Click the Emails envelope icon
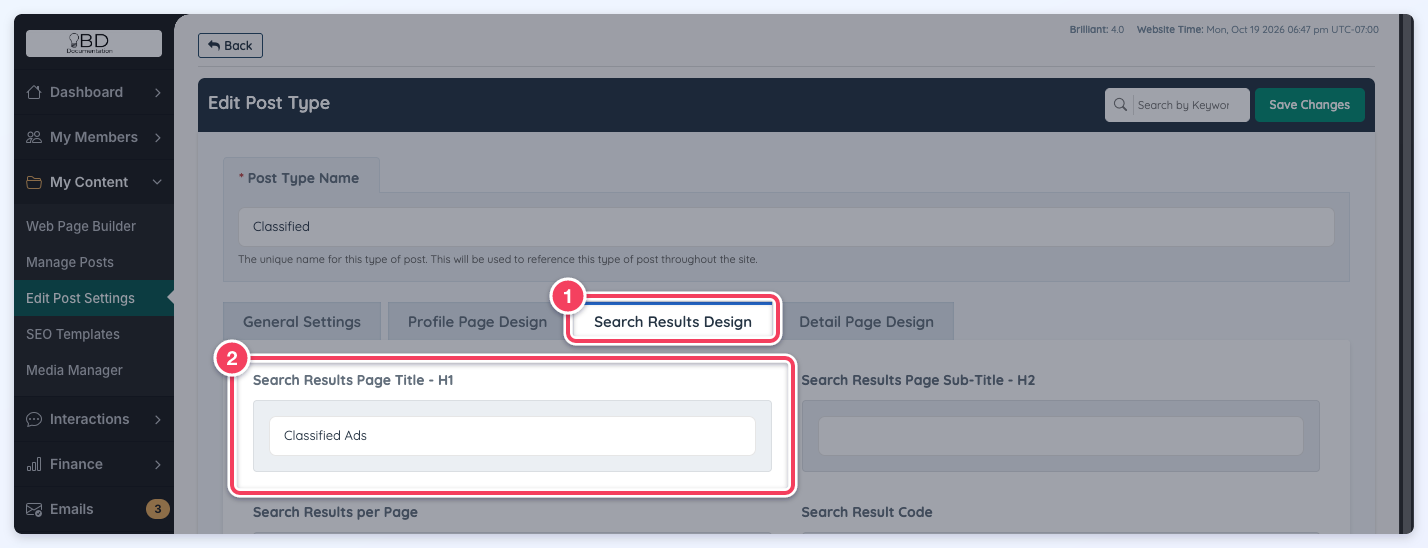Viewport: 1428px width, 548px height. (34, 509)
